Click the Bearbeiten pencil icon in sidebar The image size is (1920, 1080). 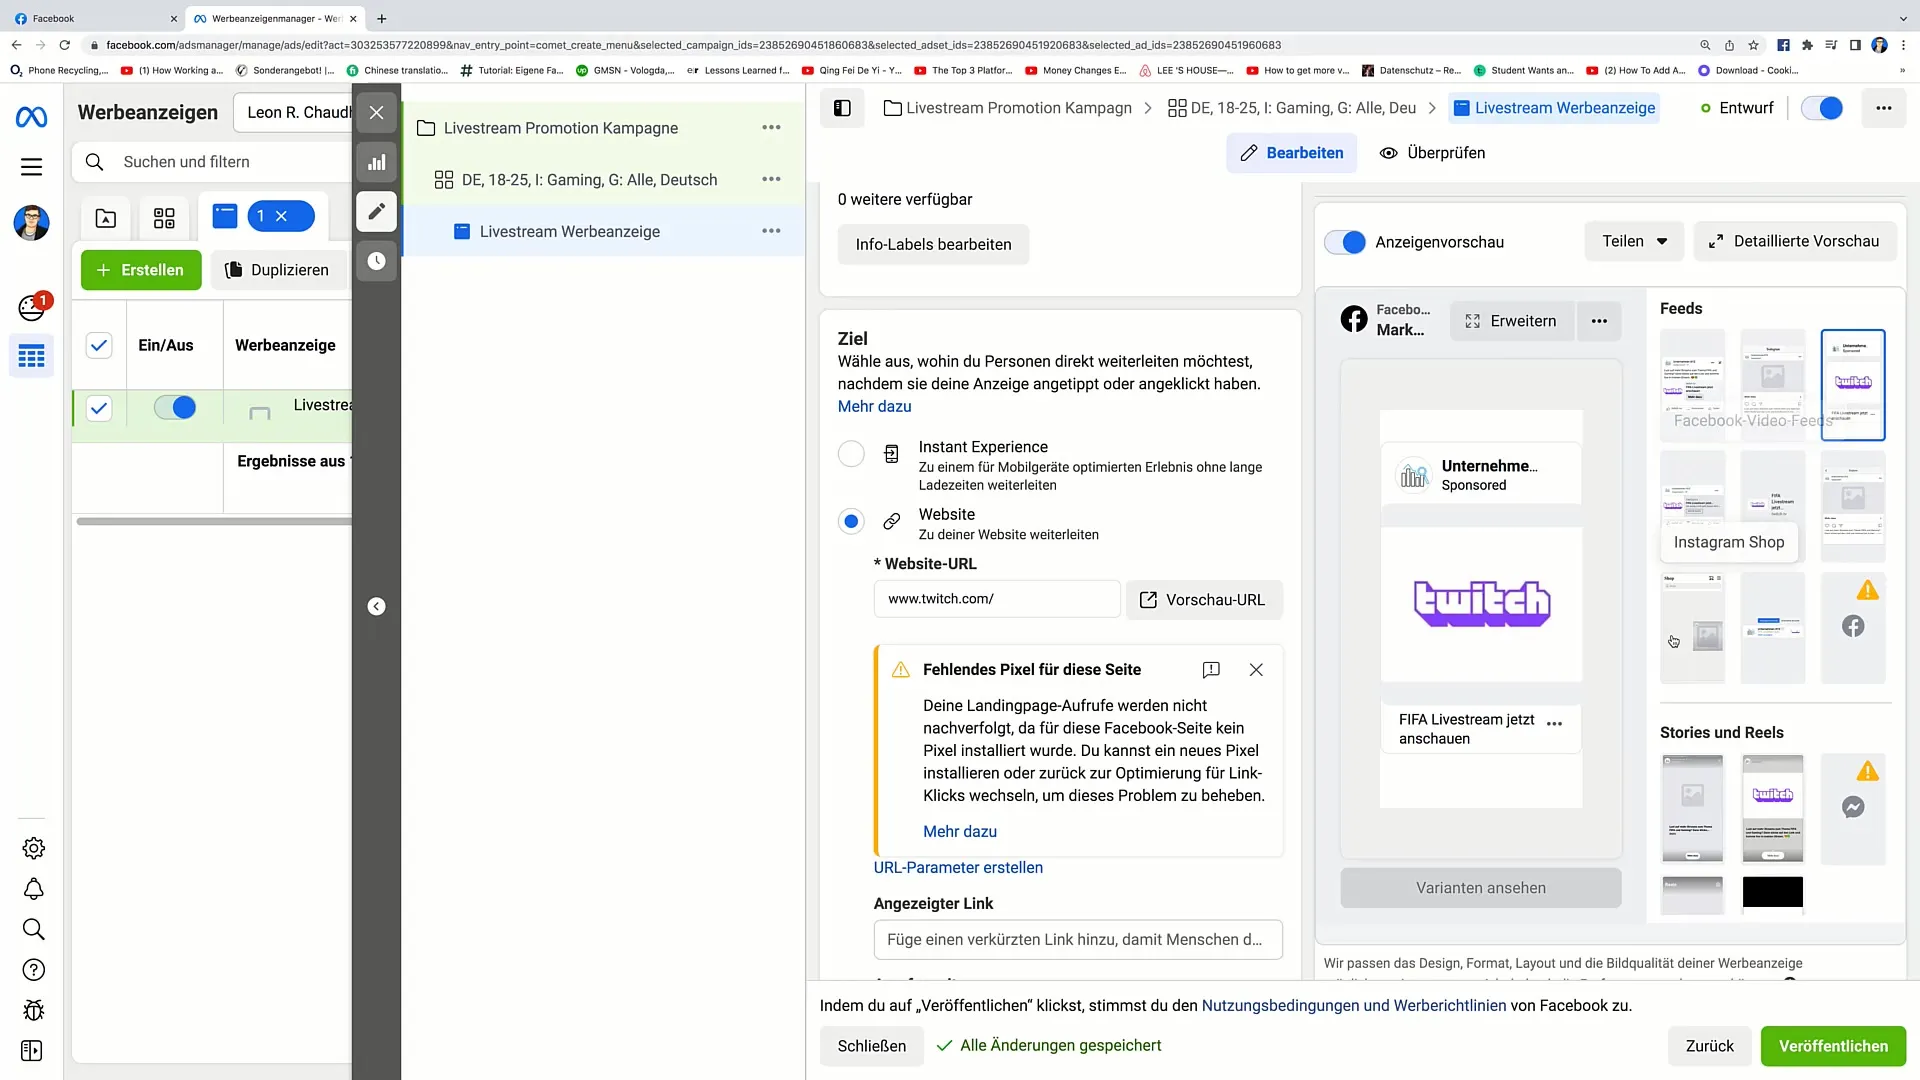pyautogui.click(x=378, y=212)
